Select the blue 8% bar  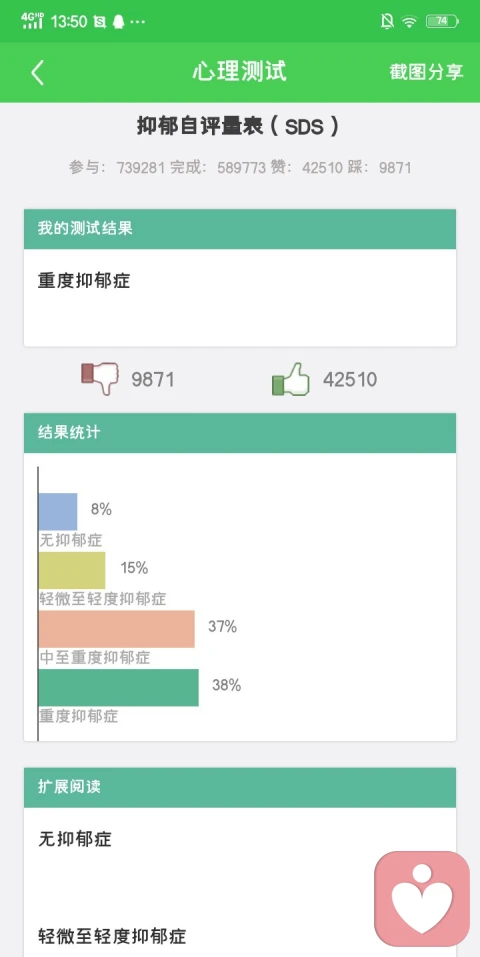point(58,511)
